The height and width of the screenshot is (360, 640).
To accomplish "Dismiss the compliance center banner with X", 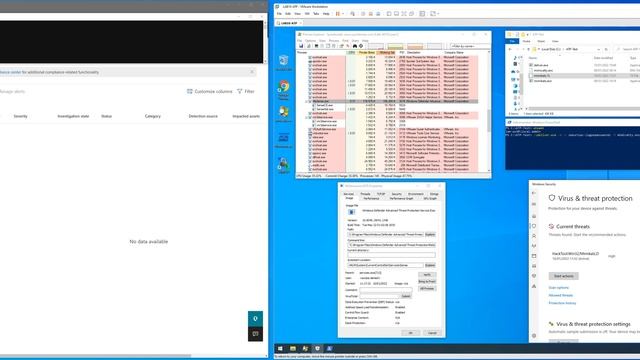I will (252, 72).
